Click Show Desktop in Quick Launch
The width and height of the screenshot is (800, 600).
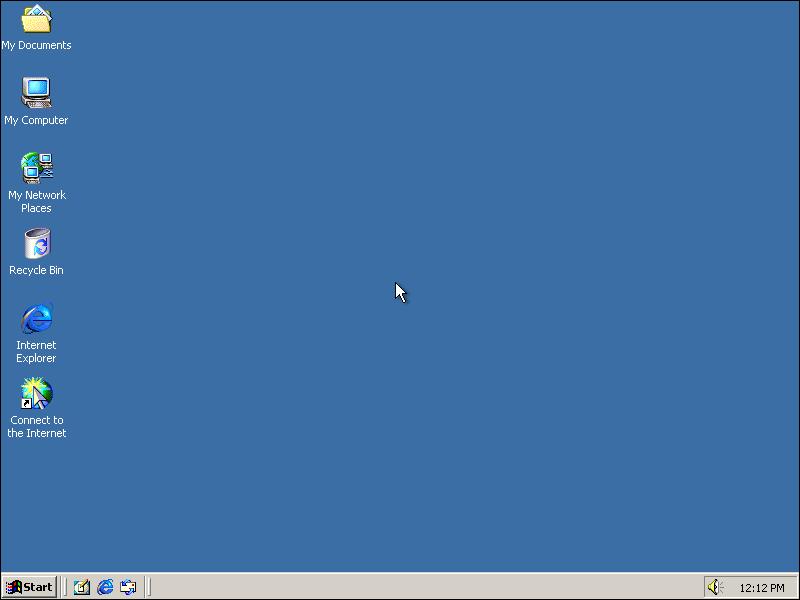pyautogui.click(x=82, y=587)
